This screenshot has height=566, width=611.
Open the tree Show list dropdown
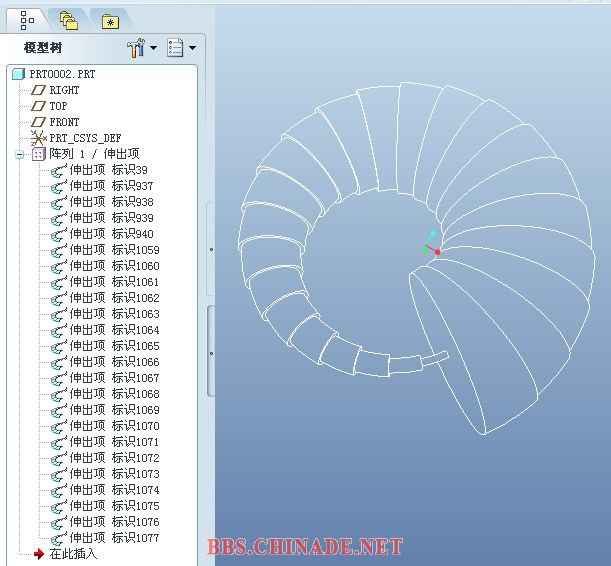tap(180, 47)
